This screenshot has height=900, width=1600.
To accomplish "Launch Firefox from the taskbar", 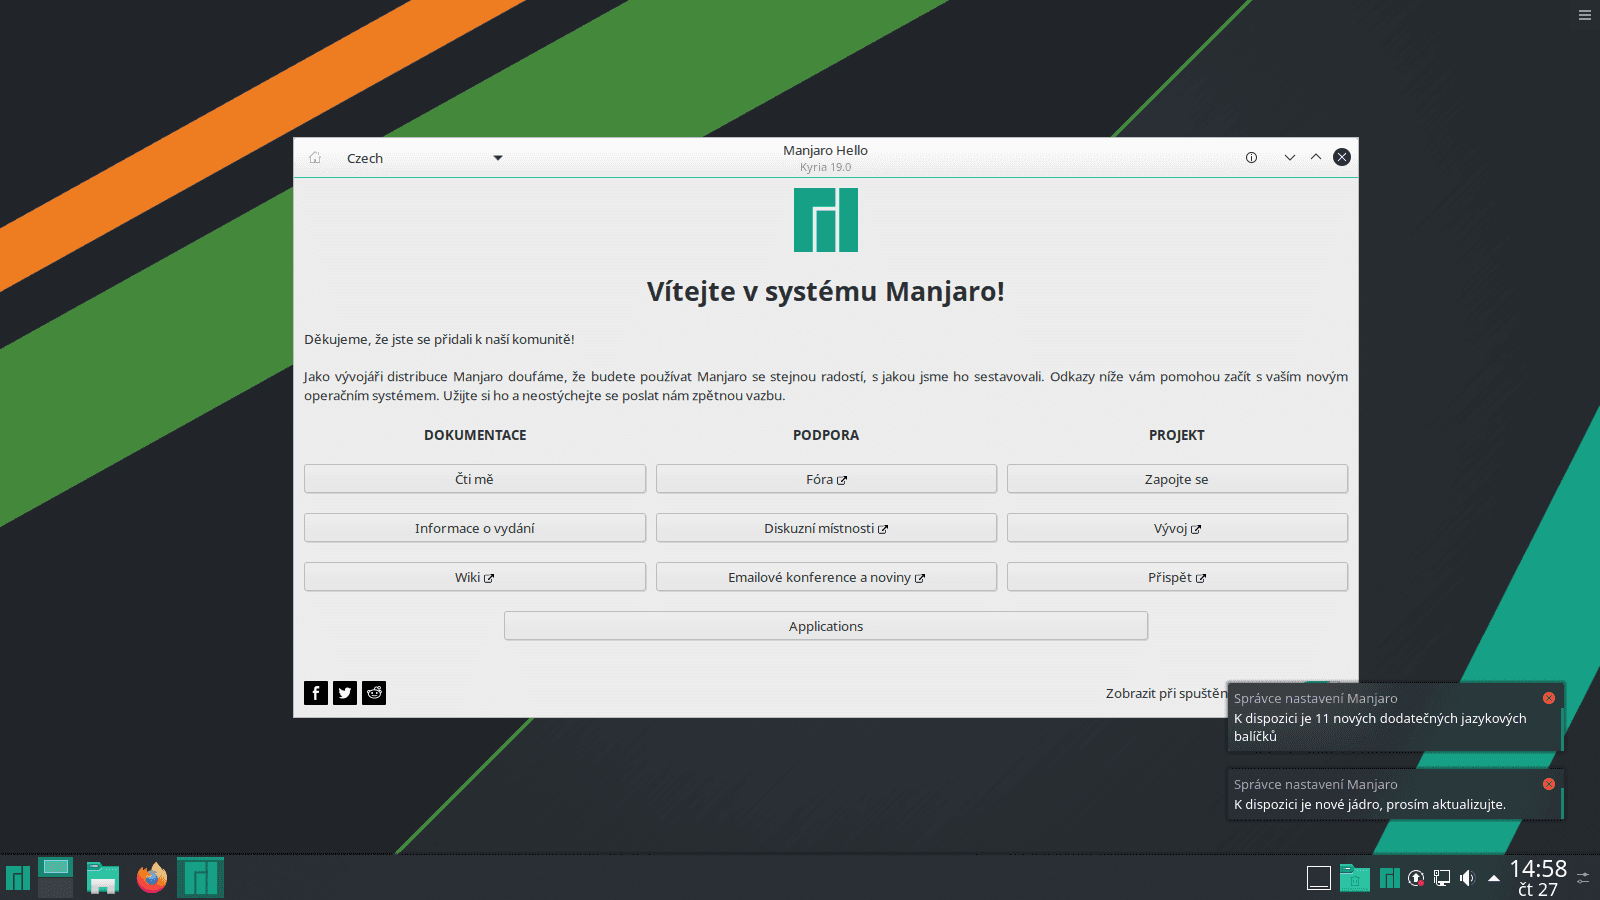I will pyautogui.click(x=151, y=877).
